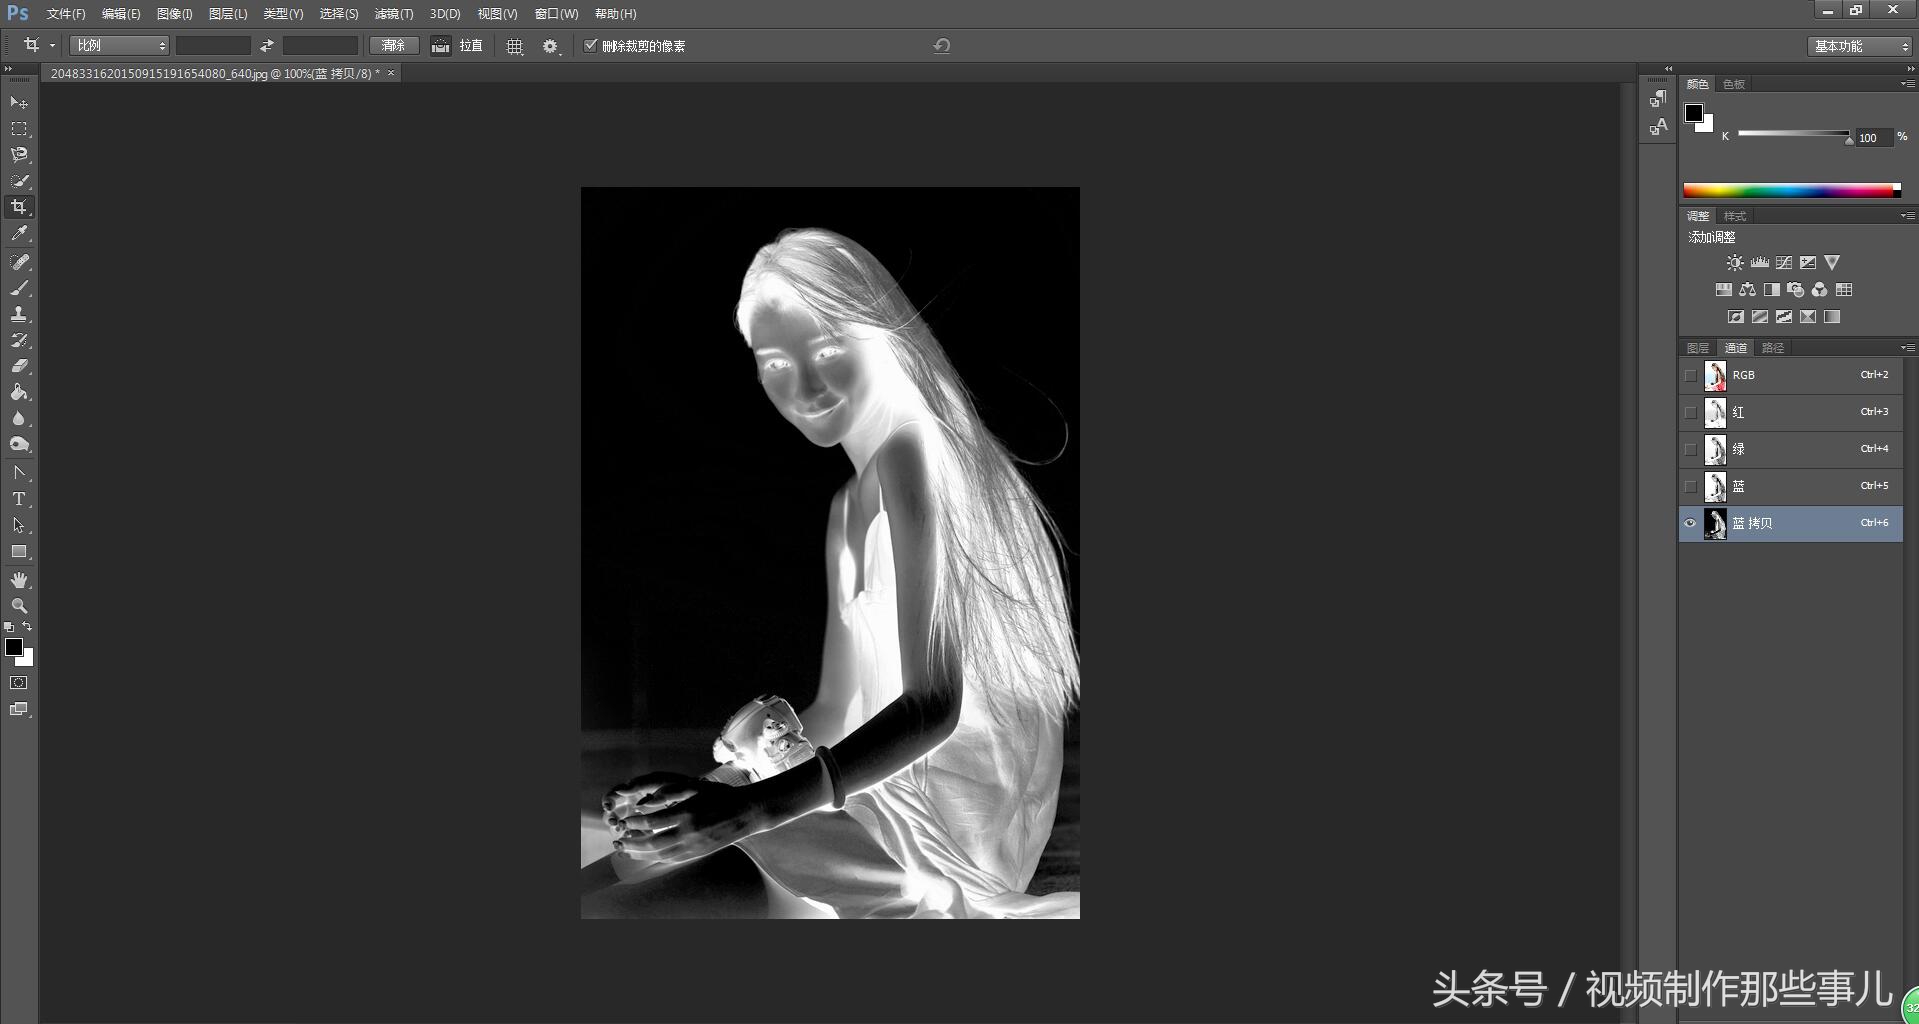
Task: Show the 红 channel visibility
Action: point(1690,412)
